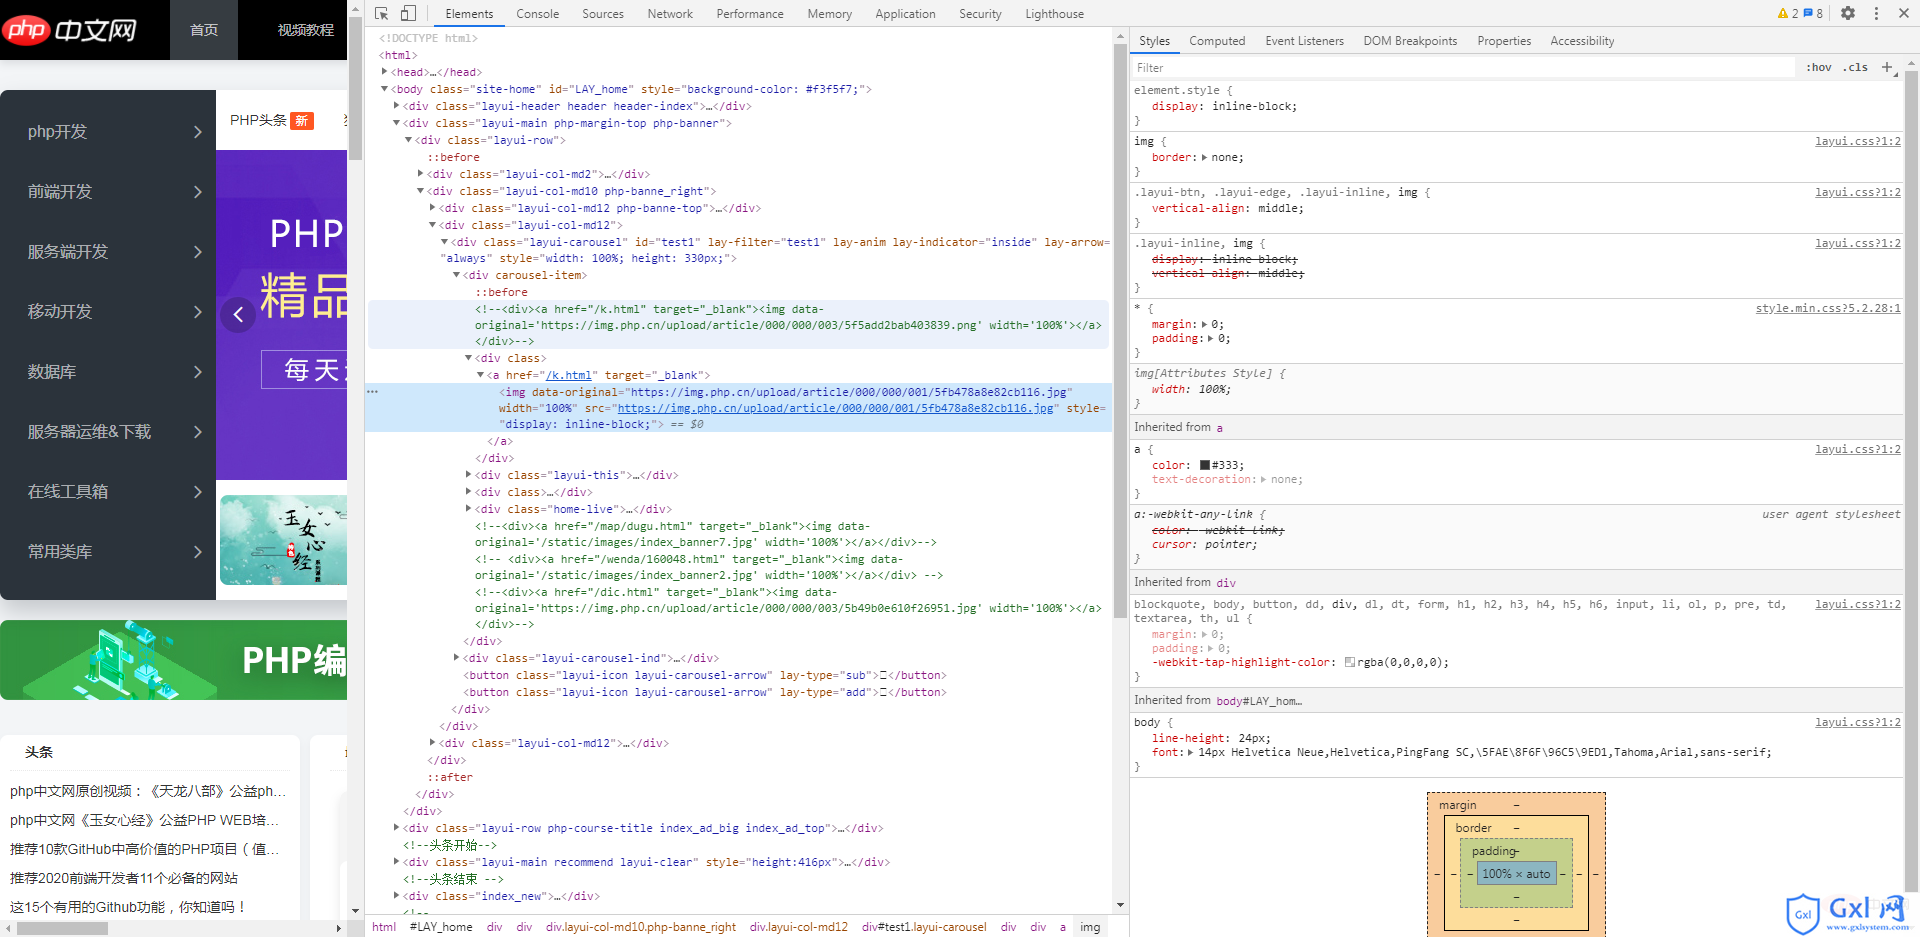Open the 常用类库 sidebar category
The height and width of the screenshot is (937, 1920).
[108, 552]
